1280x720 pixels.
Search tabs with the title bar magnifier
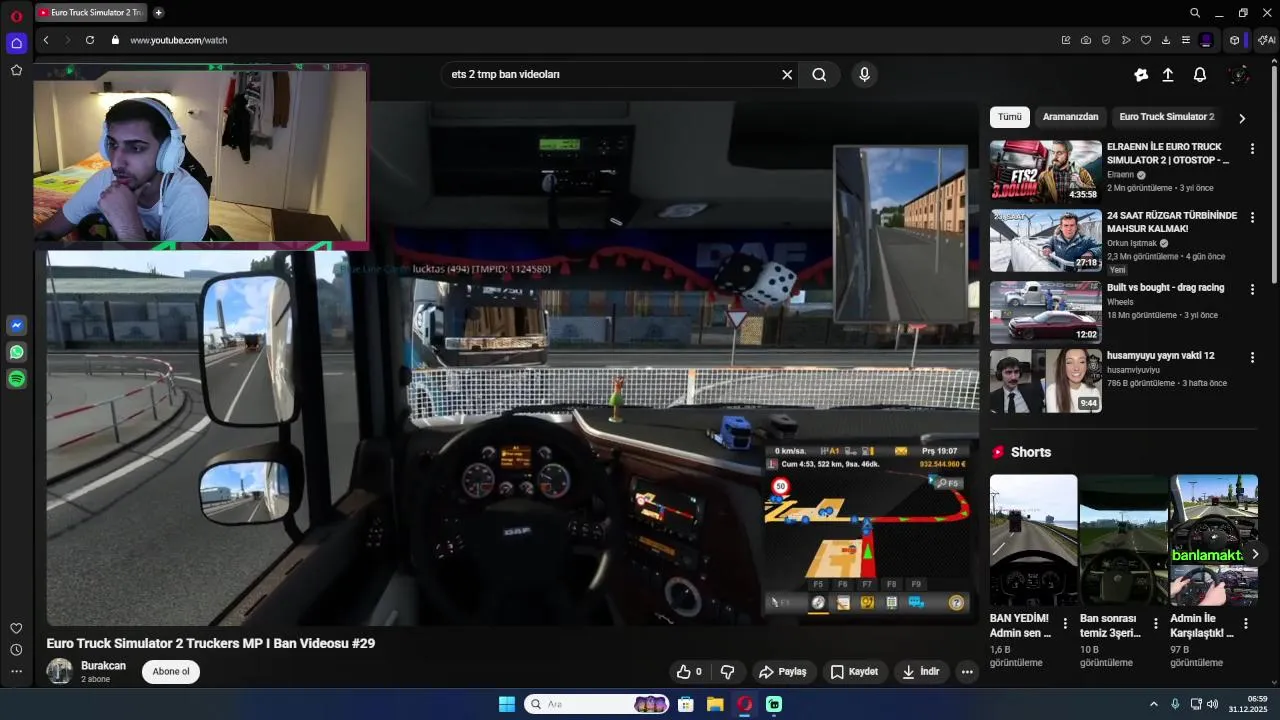pos(1195,13)
